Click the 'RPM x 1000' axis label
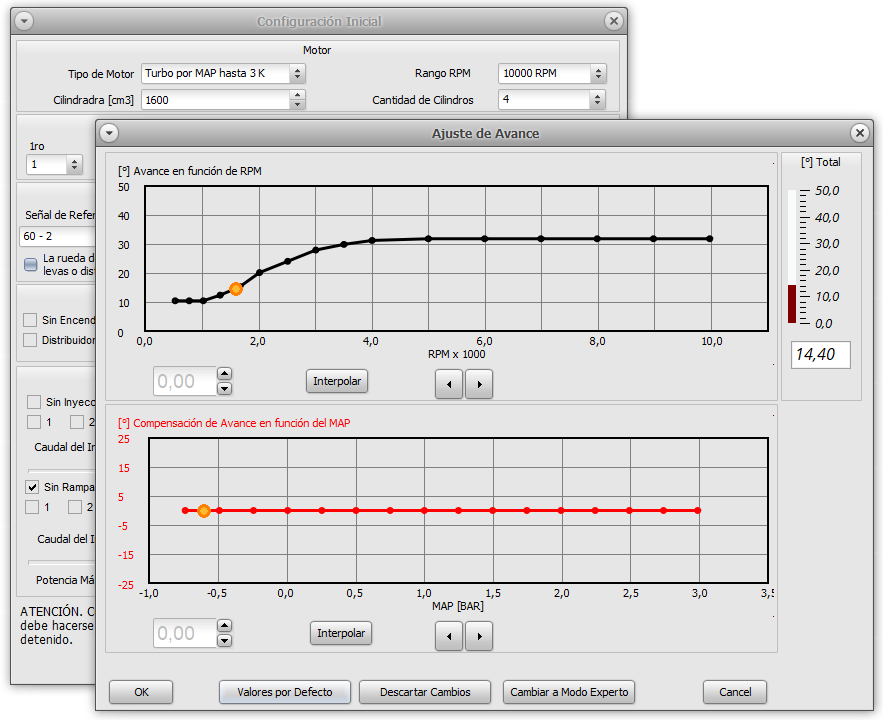The image size is (883, 720). (456, 354)
